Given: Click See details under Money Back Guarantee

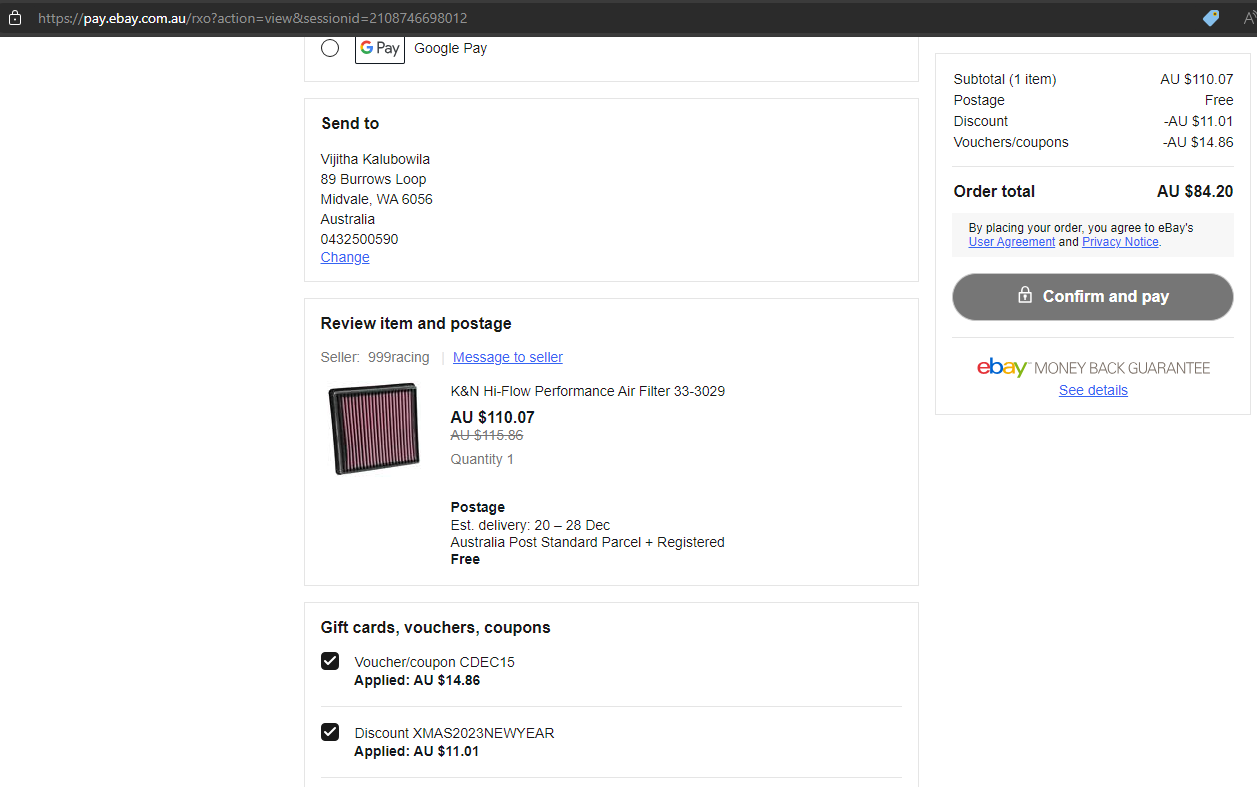Looking at the screenshot, I should click(x=1093, y=390).
